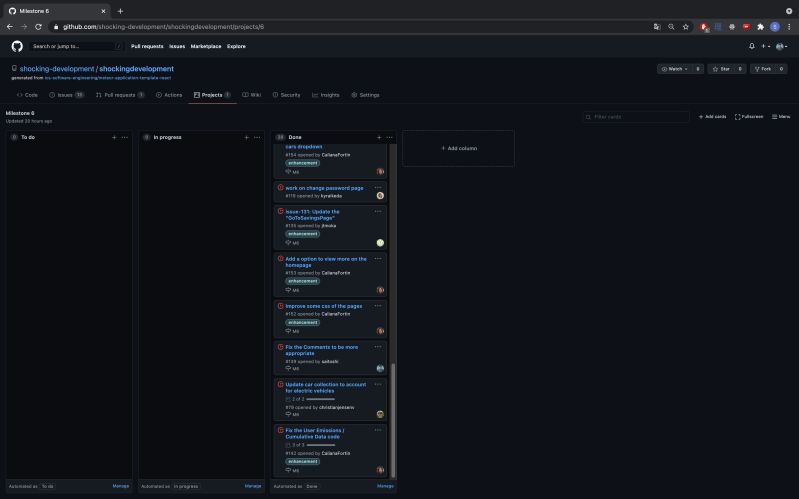Open 'Improve some css of the pages' issue
The image size is (799, 499).
coord(324,306)
